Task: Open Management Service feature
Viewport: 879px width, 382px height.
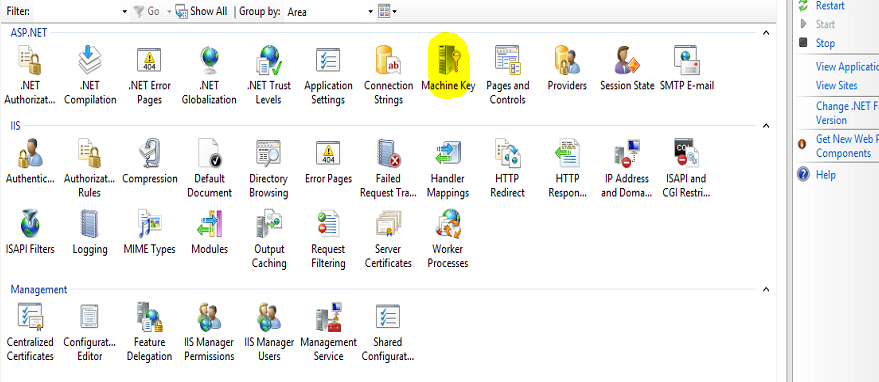Action: coord(328,333)
